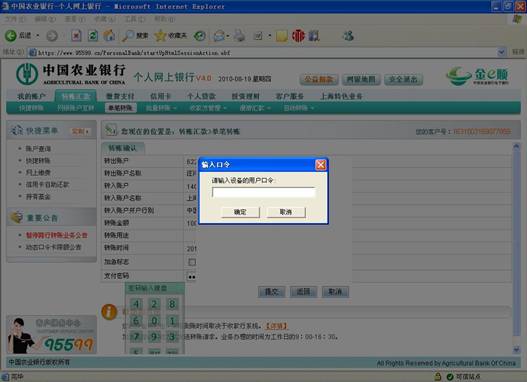
Task: Open the Back button history dropdown arrow
Action: pyautogui.click(x=38, y=36)
